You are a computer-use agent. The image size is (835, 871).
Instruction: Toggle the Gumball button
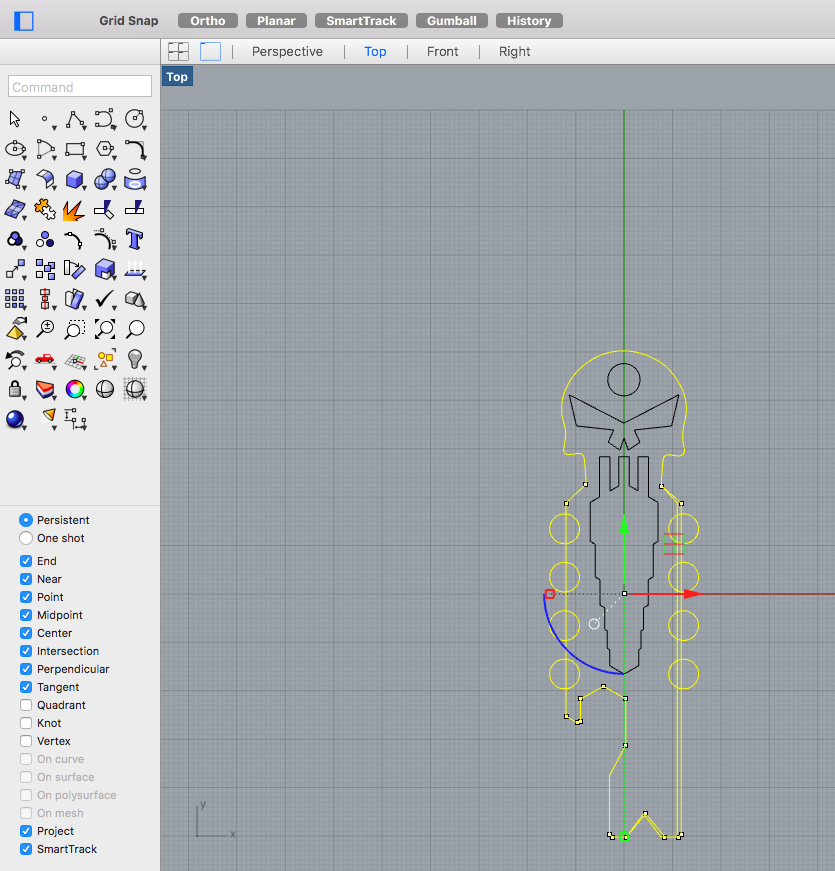pos(452,21)
